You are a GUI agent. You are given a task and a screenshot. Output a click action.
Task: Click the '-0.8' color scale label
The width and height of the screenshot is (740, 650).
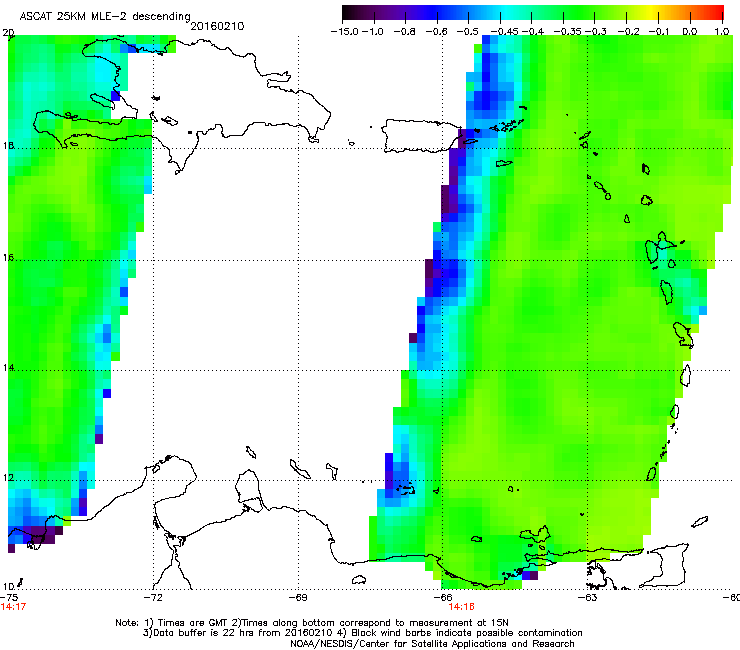coord(404,32)
